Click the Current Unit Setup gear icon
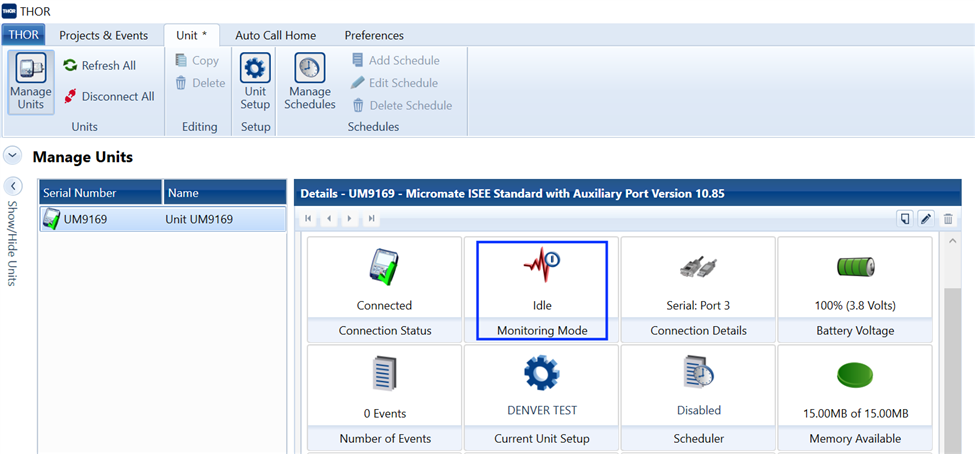This screenshot has height=454, width=975. pos(542,373)
